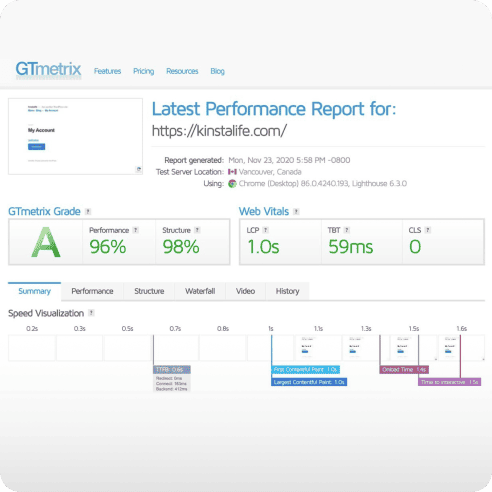The image size is (492, 492).
Task: Click the Speed Visualization heading
Action: pyautogui.click(x=46, y=313)
